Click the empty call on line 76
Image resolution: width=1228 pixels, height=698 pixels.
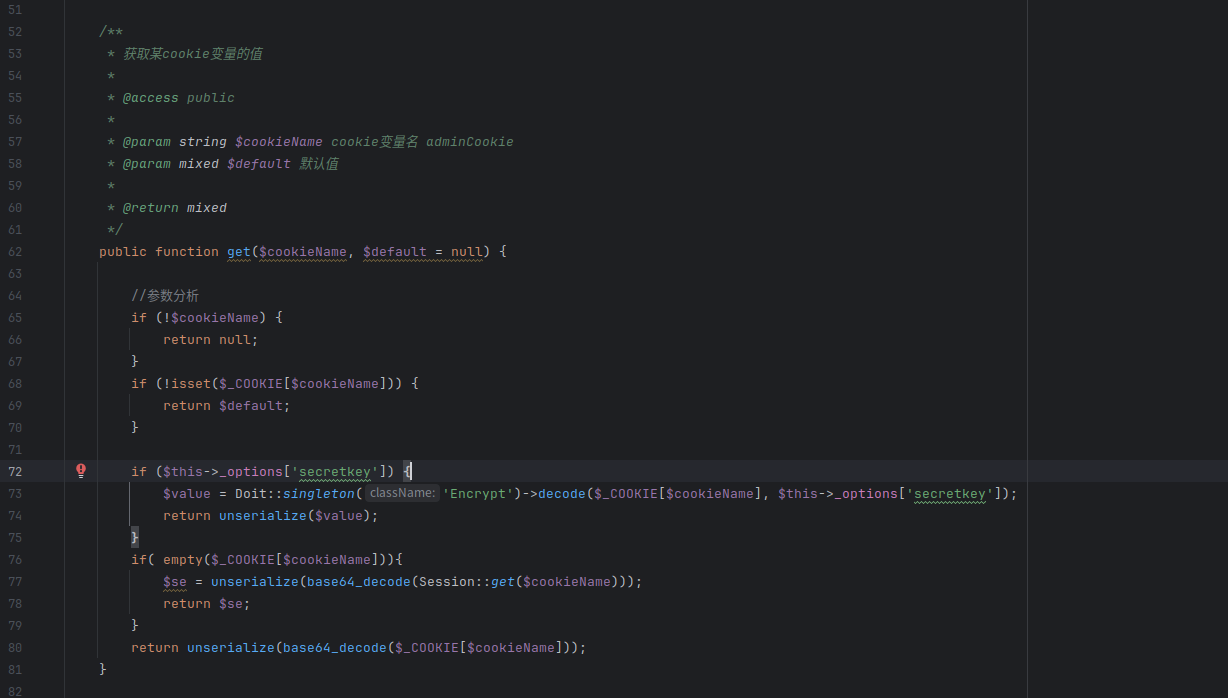point(183,559)
